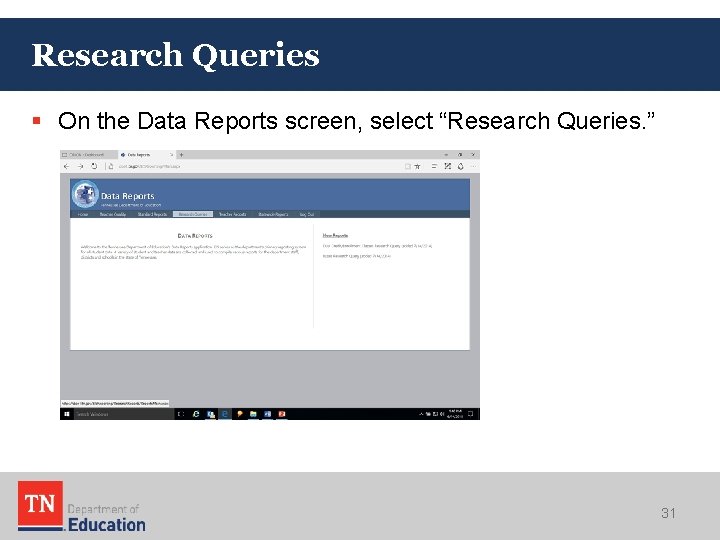Screen dimensions: 720x540
Task: Click the volume icon in system tray
Action: (442, 414)
